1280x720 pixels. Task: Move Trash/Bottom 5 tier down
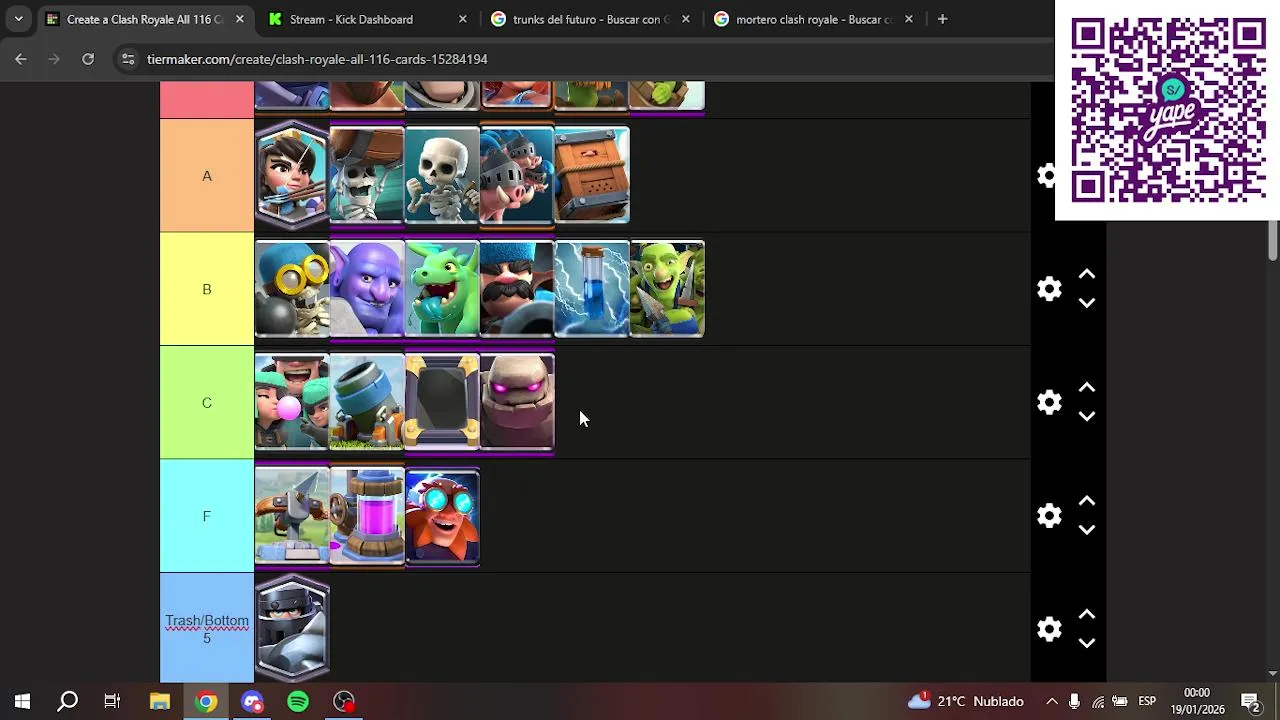pyautogui.click(x=1087, y=643)
